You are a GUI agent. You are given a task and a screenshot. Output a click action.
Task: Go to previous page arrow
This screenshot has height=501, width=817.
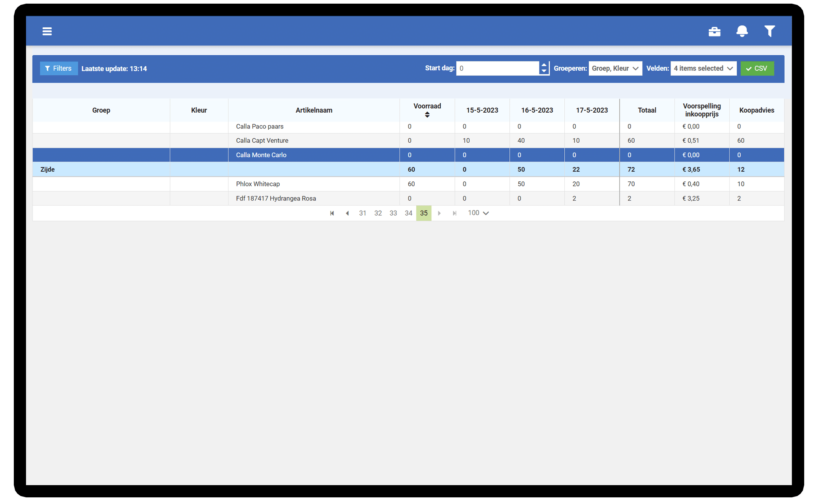pos(347,213)
